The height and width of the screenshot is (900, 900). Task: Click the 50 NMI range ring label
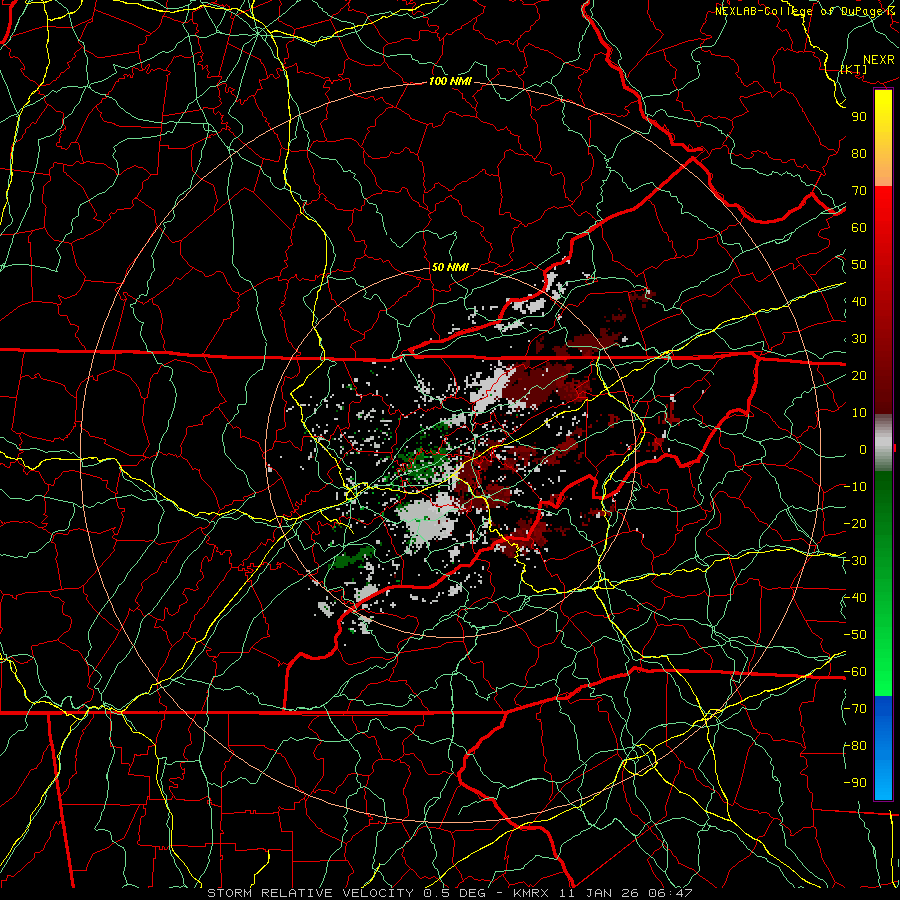pos(450,267)
